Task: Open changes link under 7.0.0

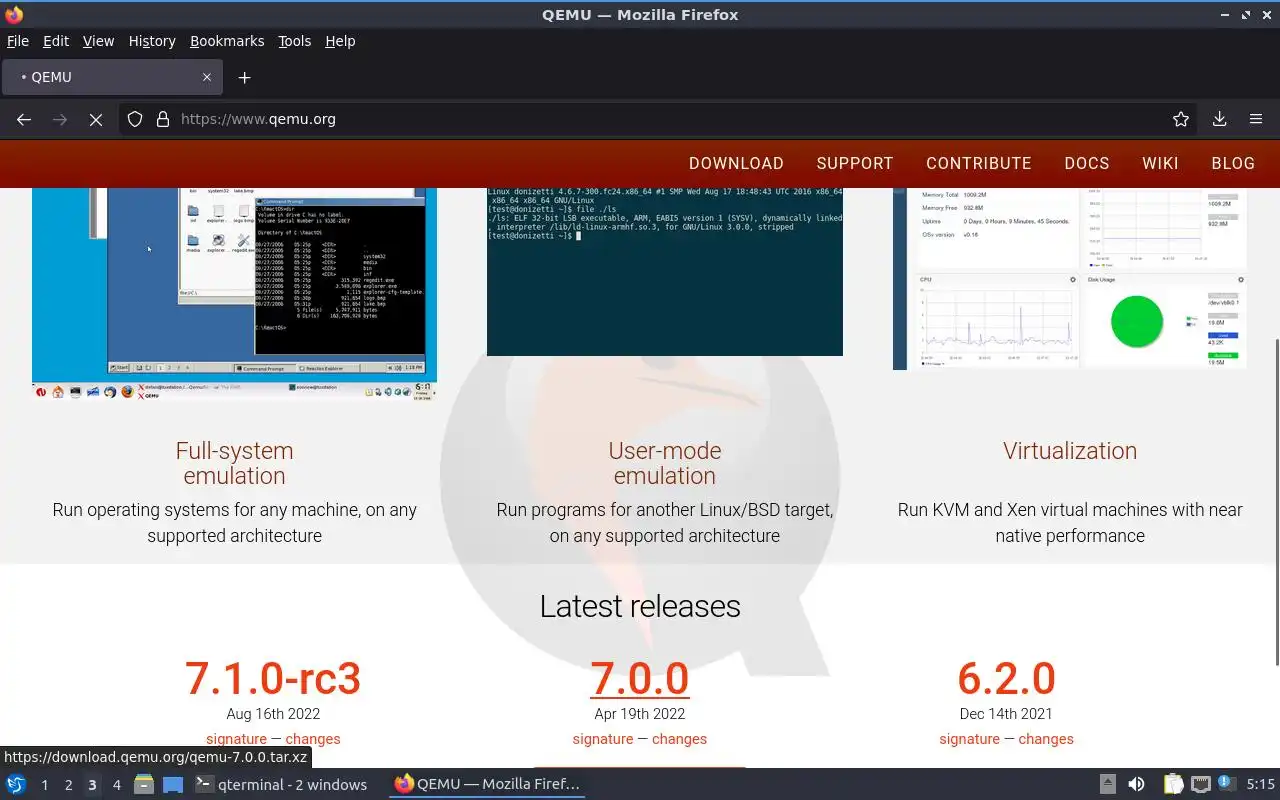Action: point(679,739)
